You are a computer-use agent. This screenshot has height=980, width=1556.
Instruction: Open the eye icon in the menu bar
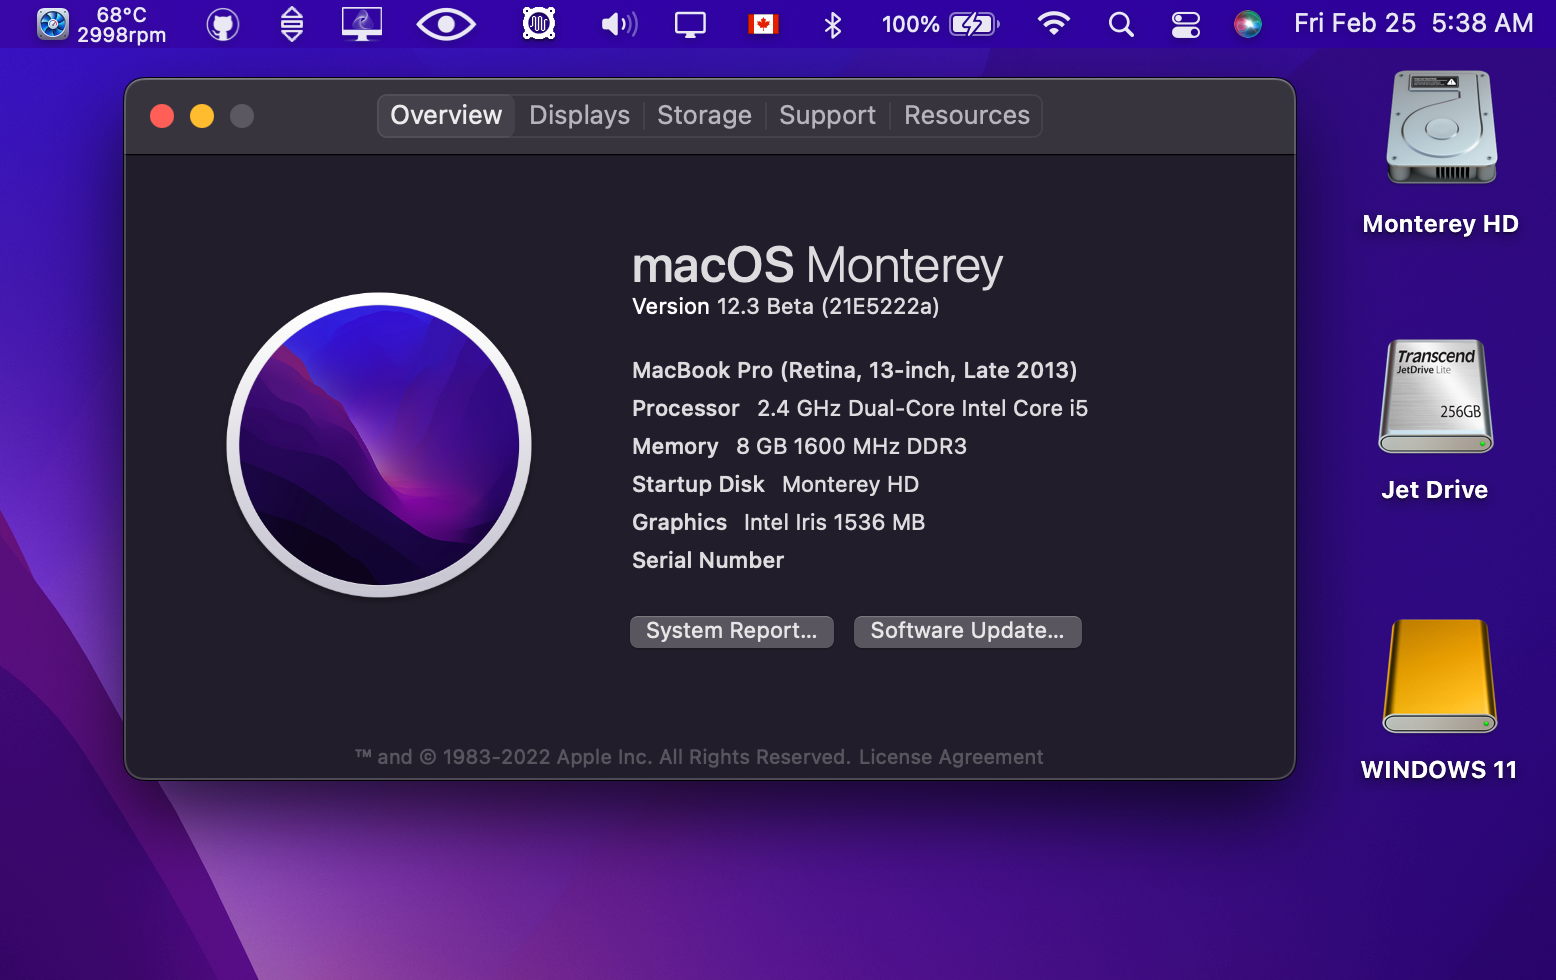pos(446,24)
